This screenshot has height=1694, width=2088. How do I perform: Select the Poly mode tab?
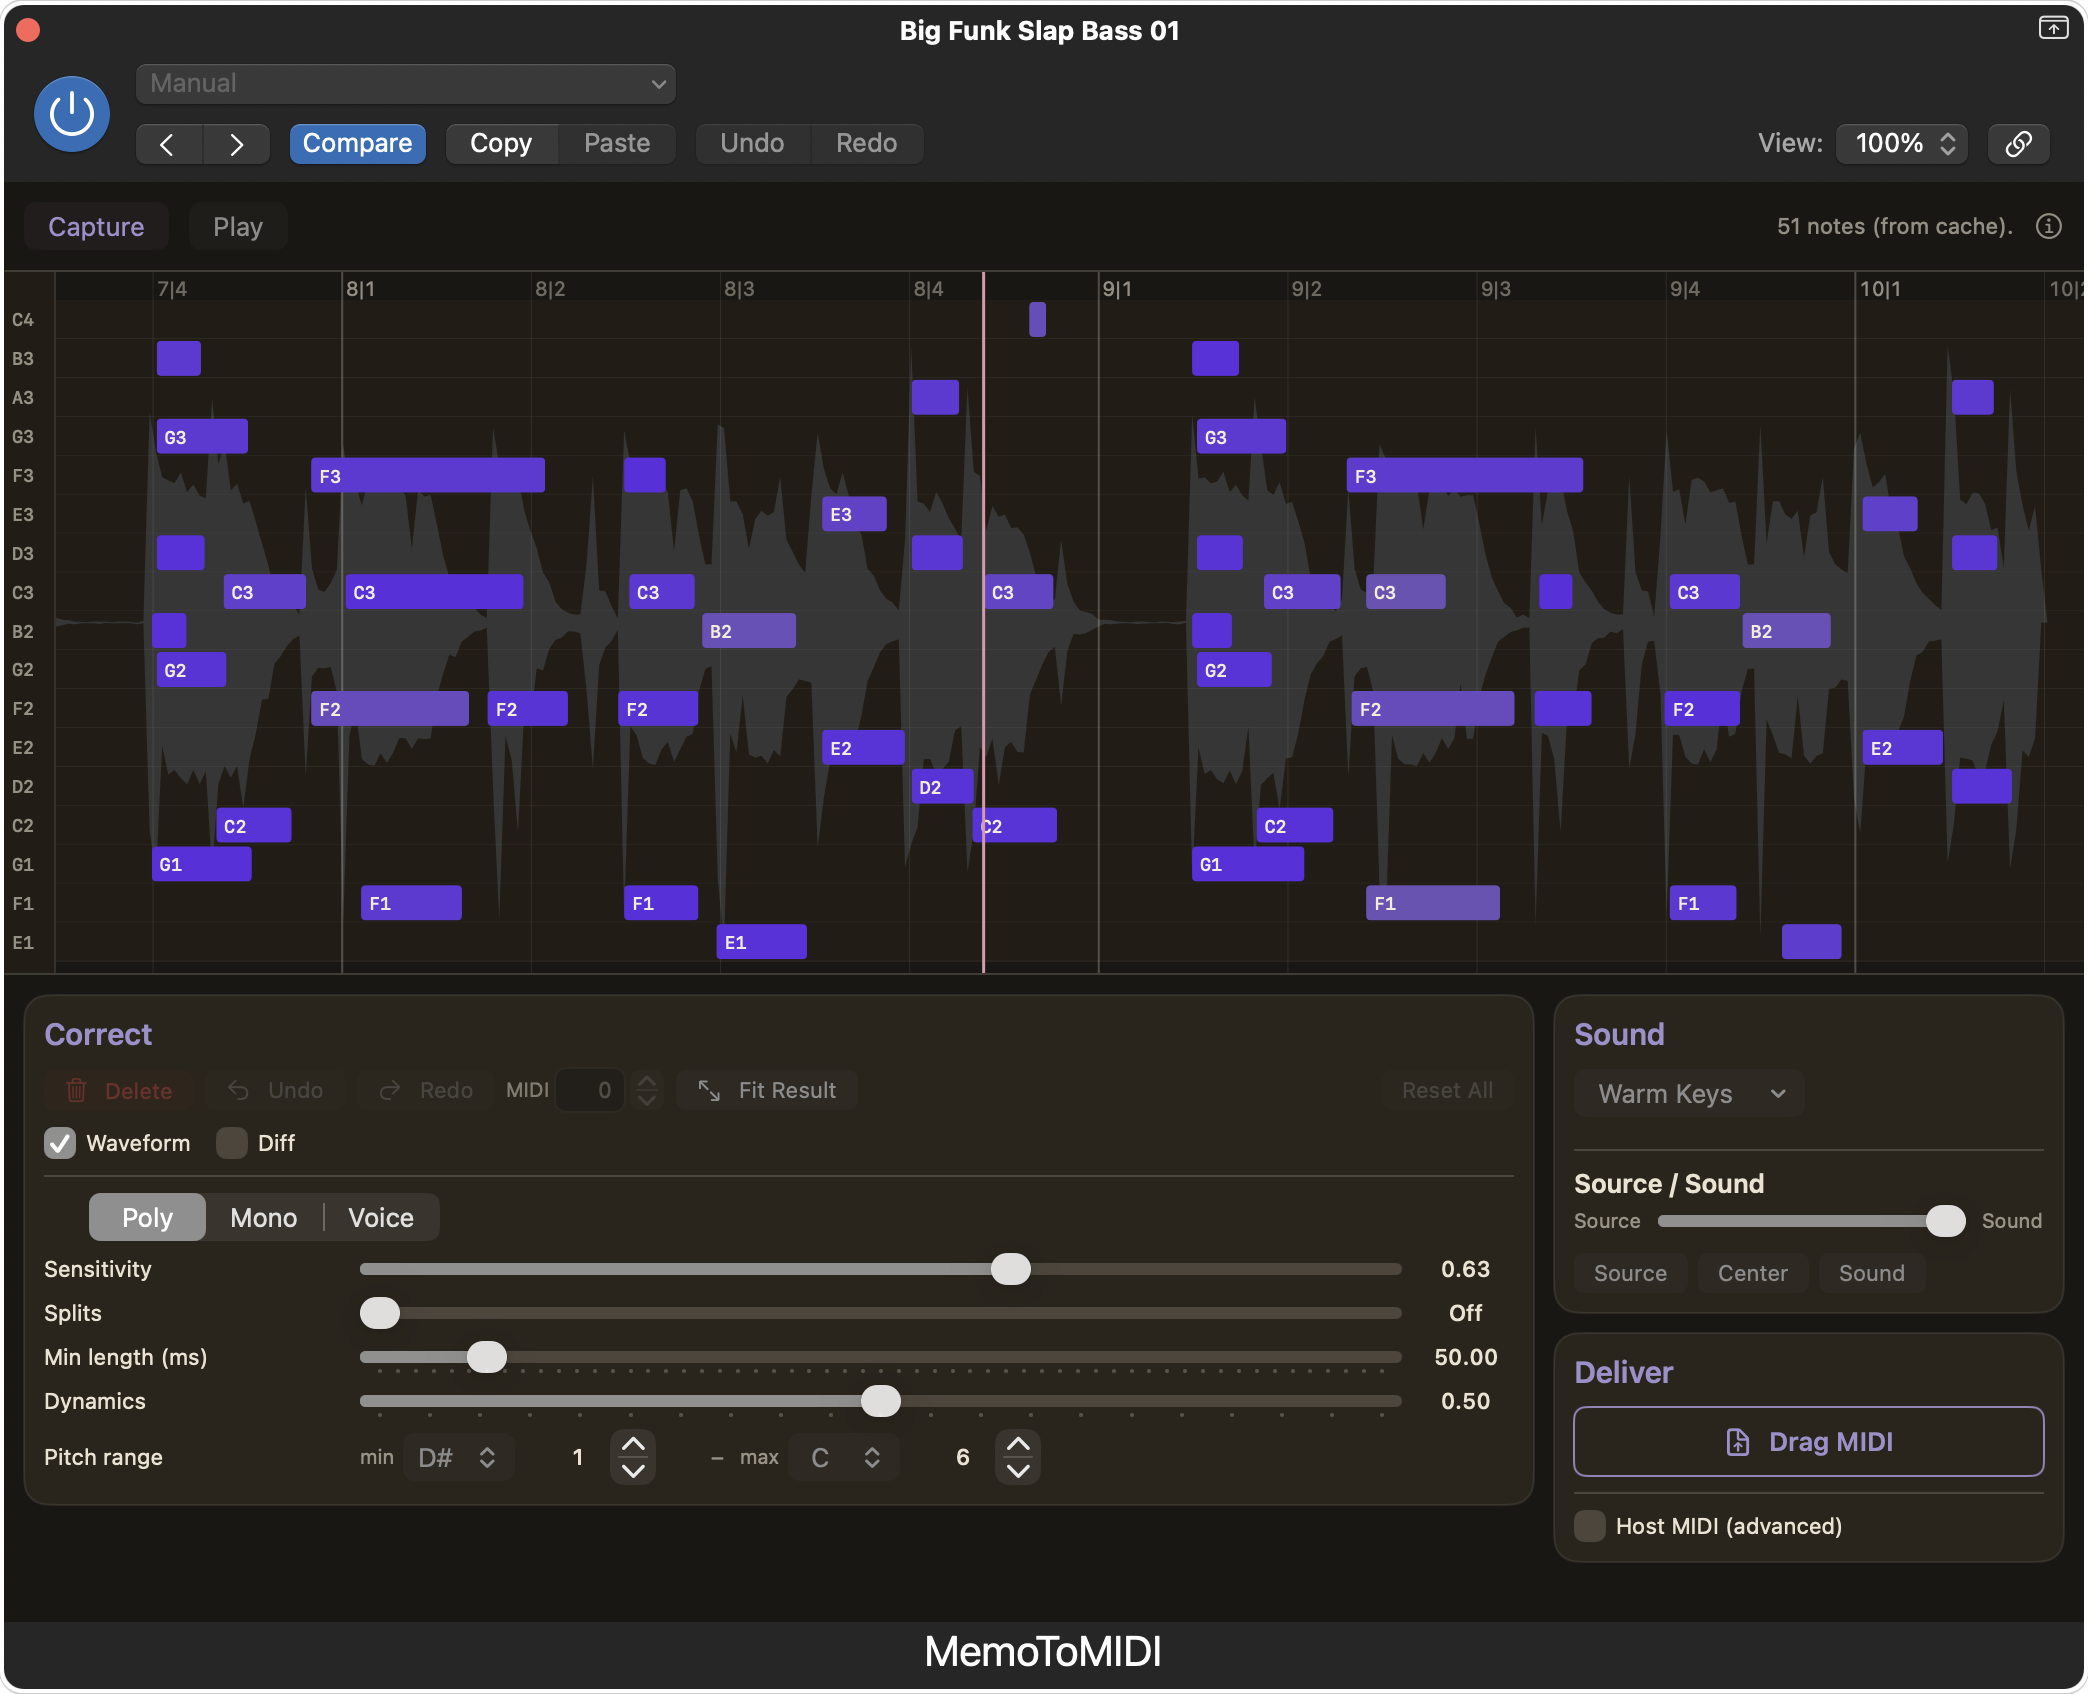[147, 1218]
